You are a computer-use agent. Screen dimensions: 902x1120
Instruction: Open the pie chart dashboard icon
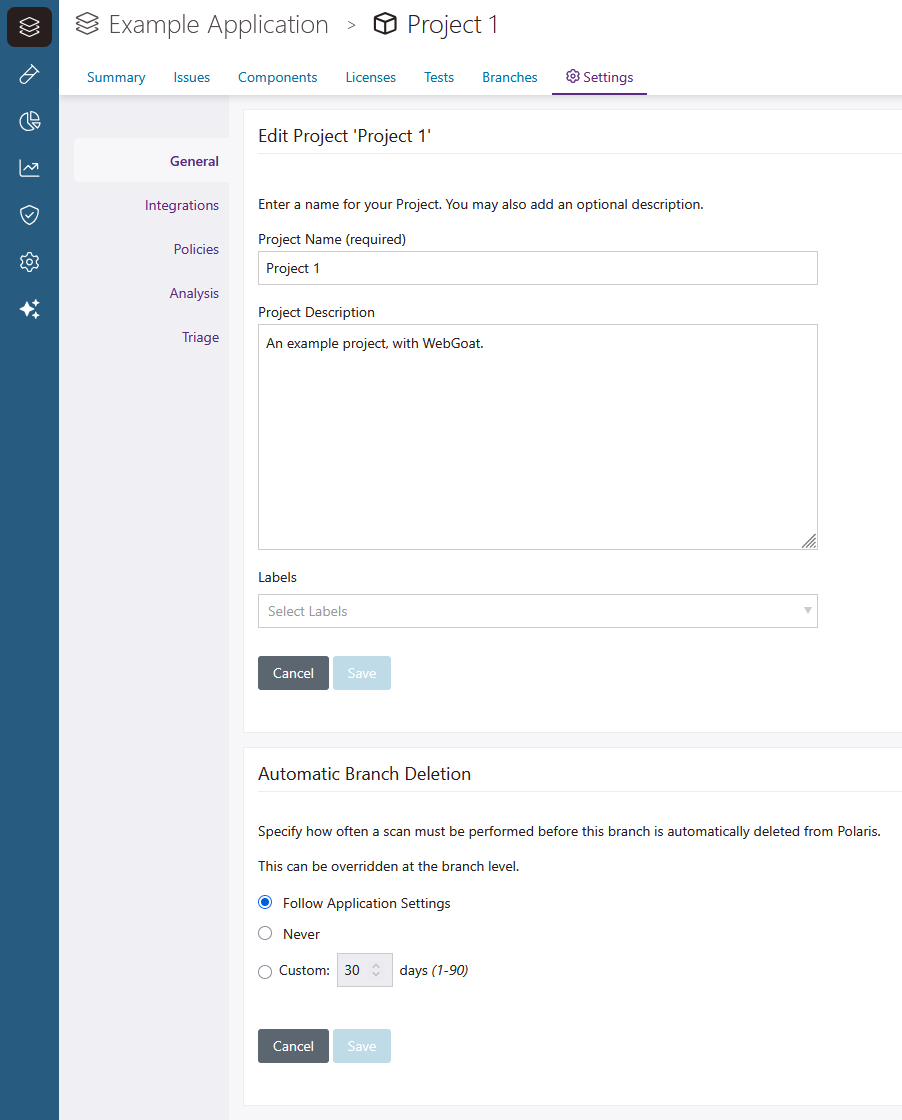pyautogui.click(x=29, y=122)
